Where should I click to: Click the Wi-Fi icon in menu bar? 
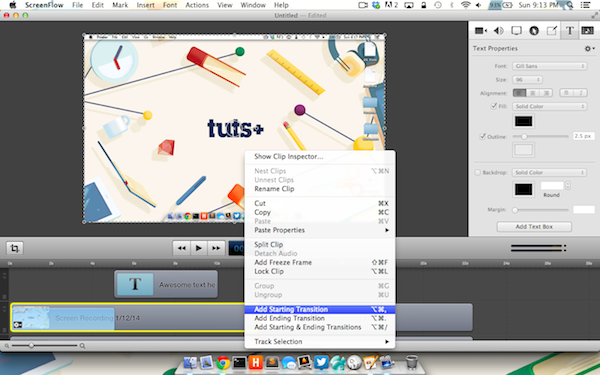(465, 5)
